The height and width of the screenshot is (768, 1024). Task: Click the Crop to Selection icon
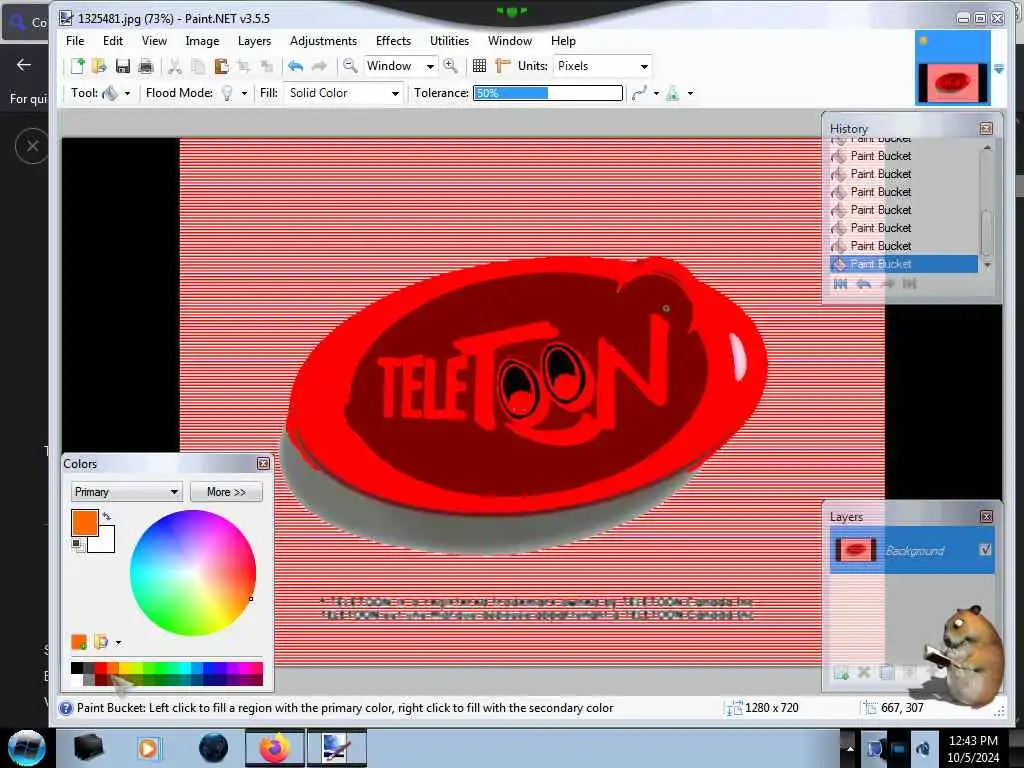coord(244,66)
